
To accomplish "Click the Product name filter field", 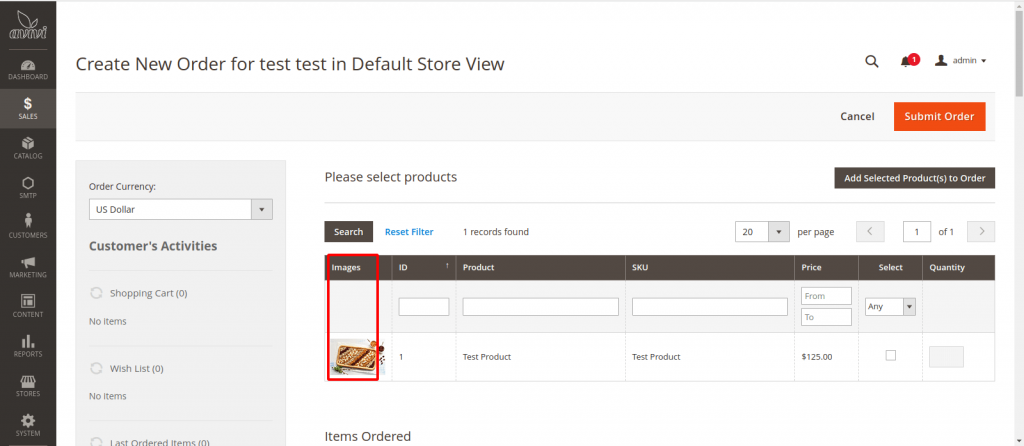I will pyautogui.click(x=541, y=306).
